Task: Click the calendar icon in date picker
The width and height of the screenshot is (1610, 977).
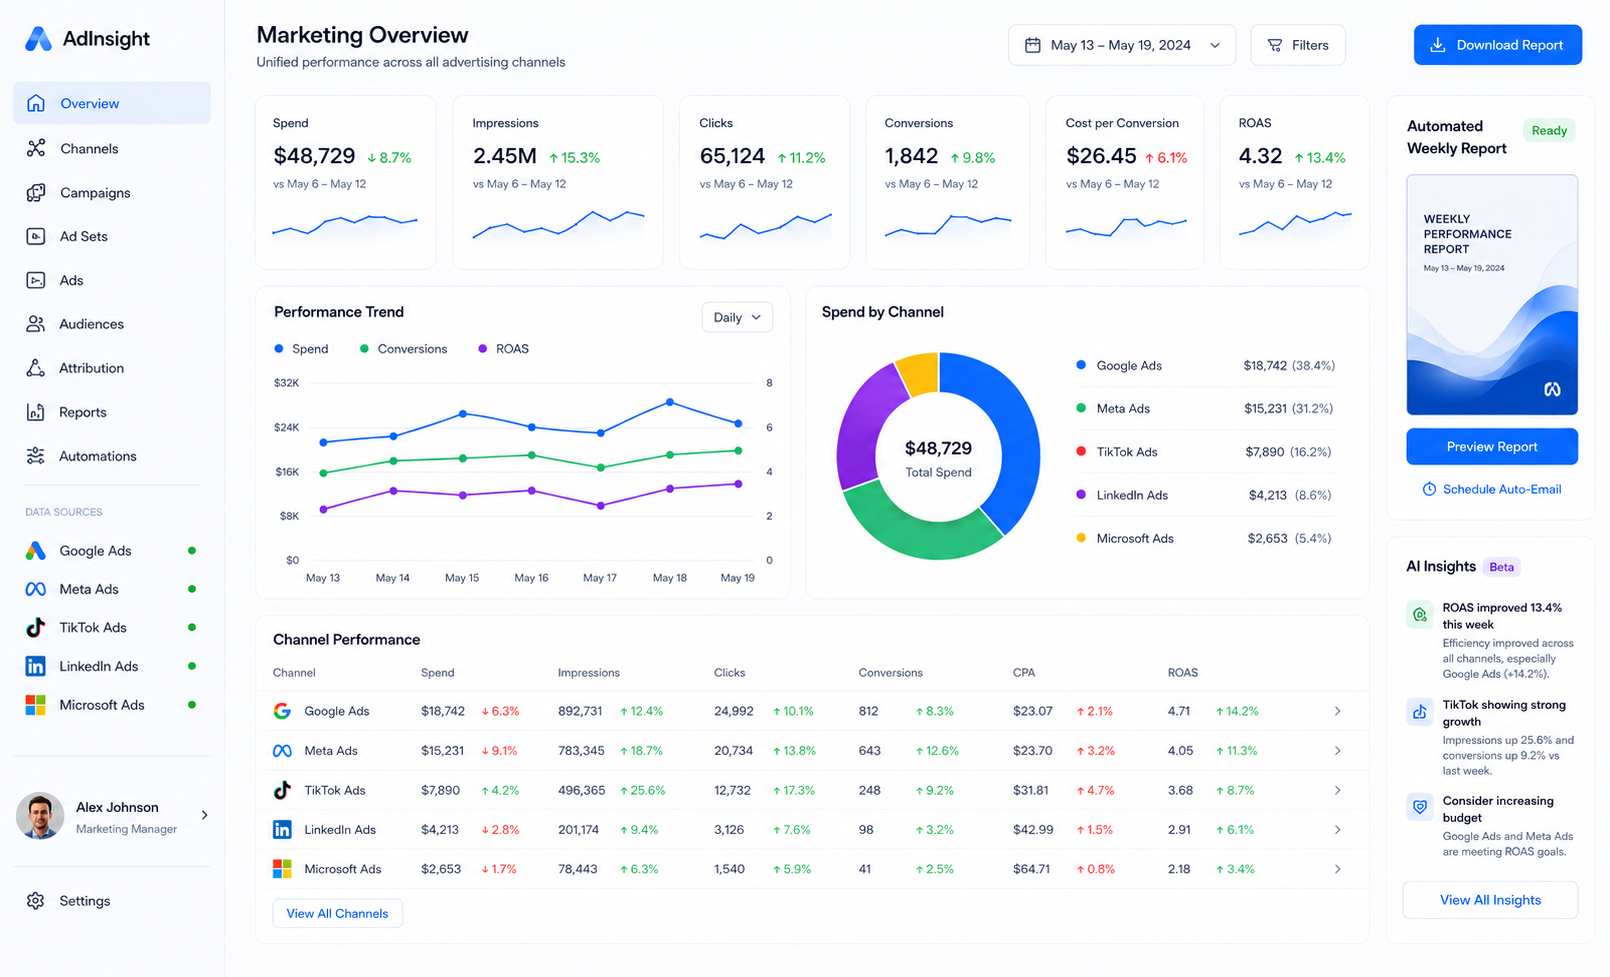Action: pos(1033,45)
